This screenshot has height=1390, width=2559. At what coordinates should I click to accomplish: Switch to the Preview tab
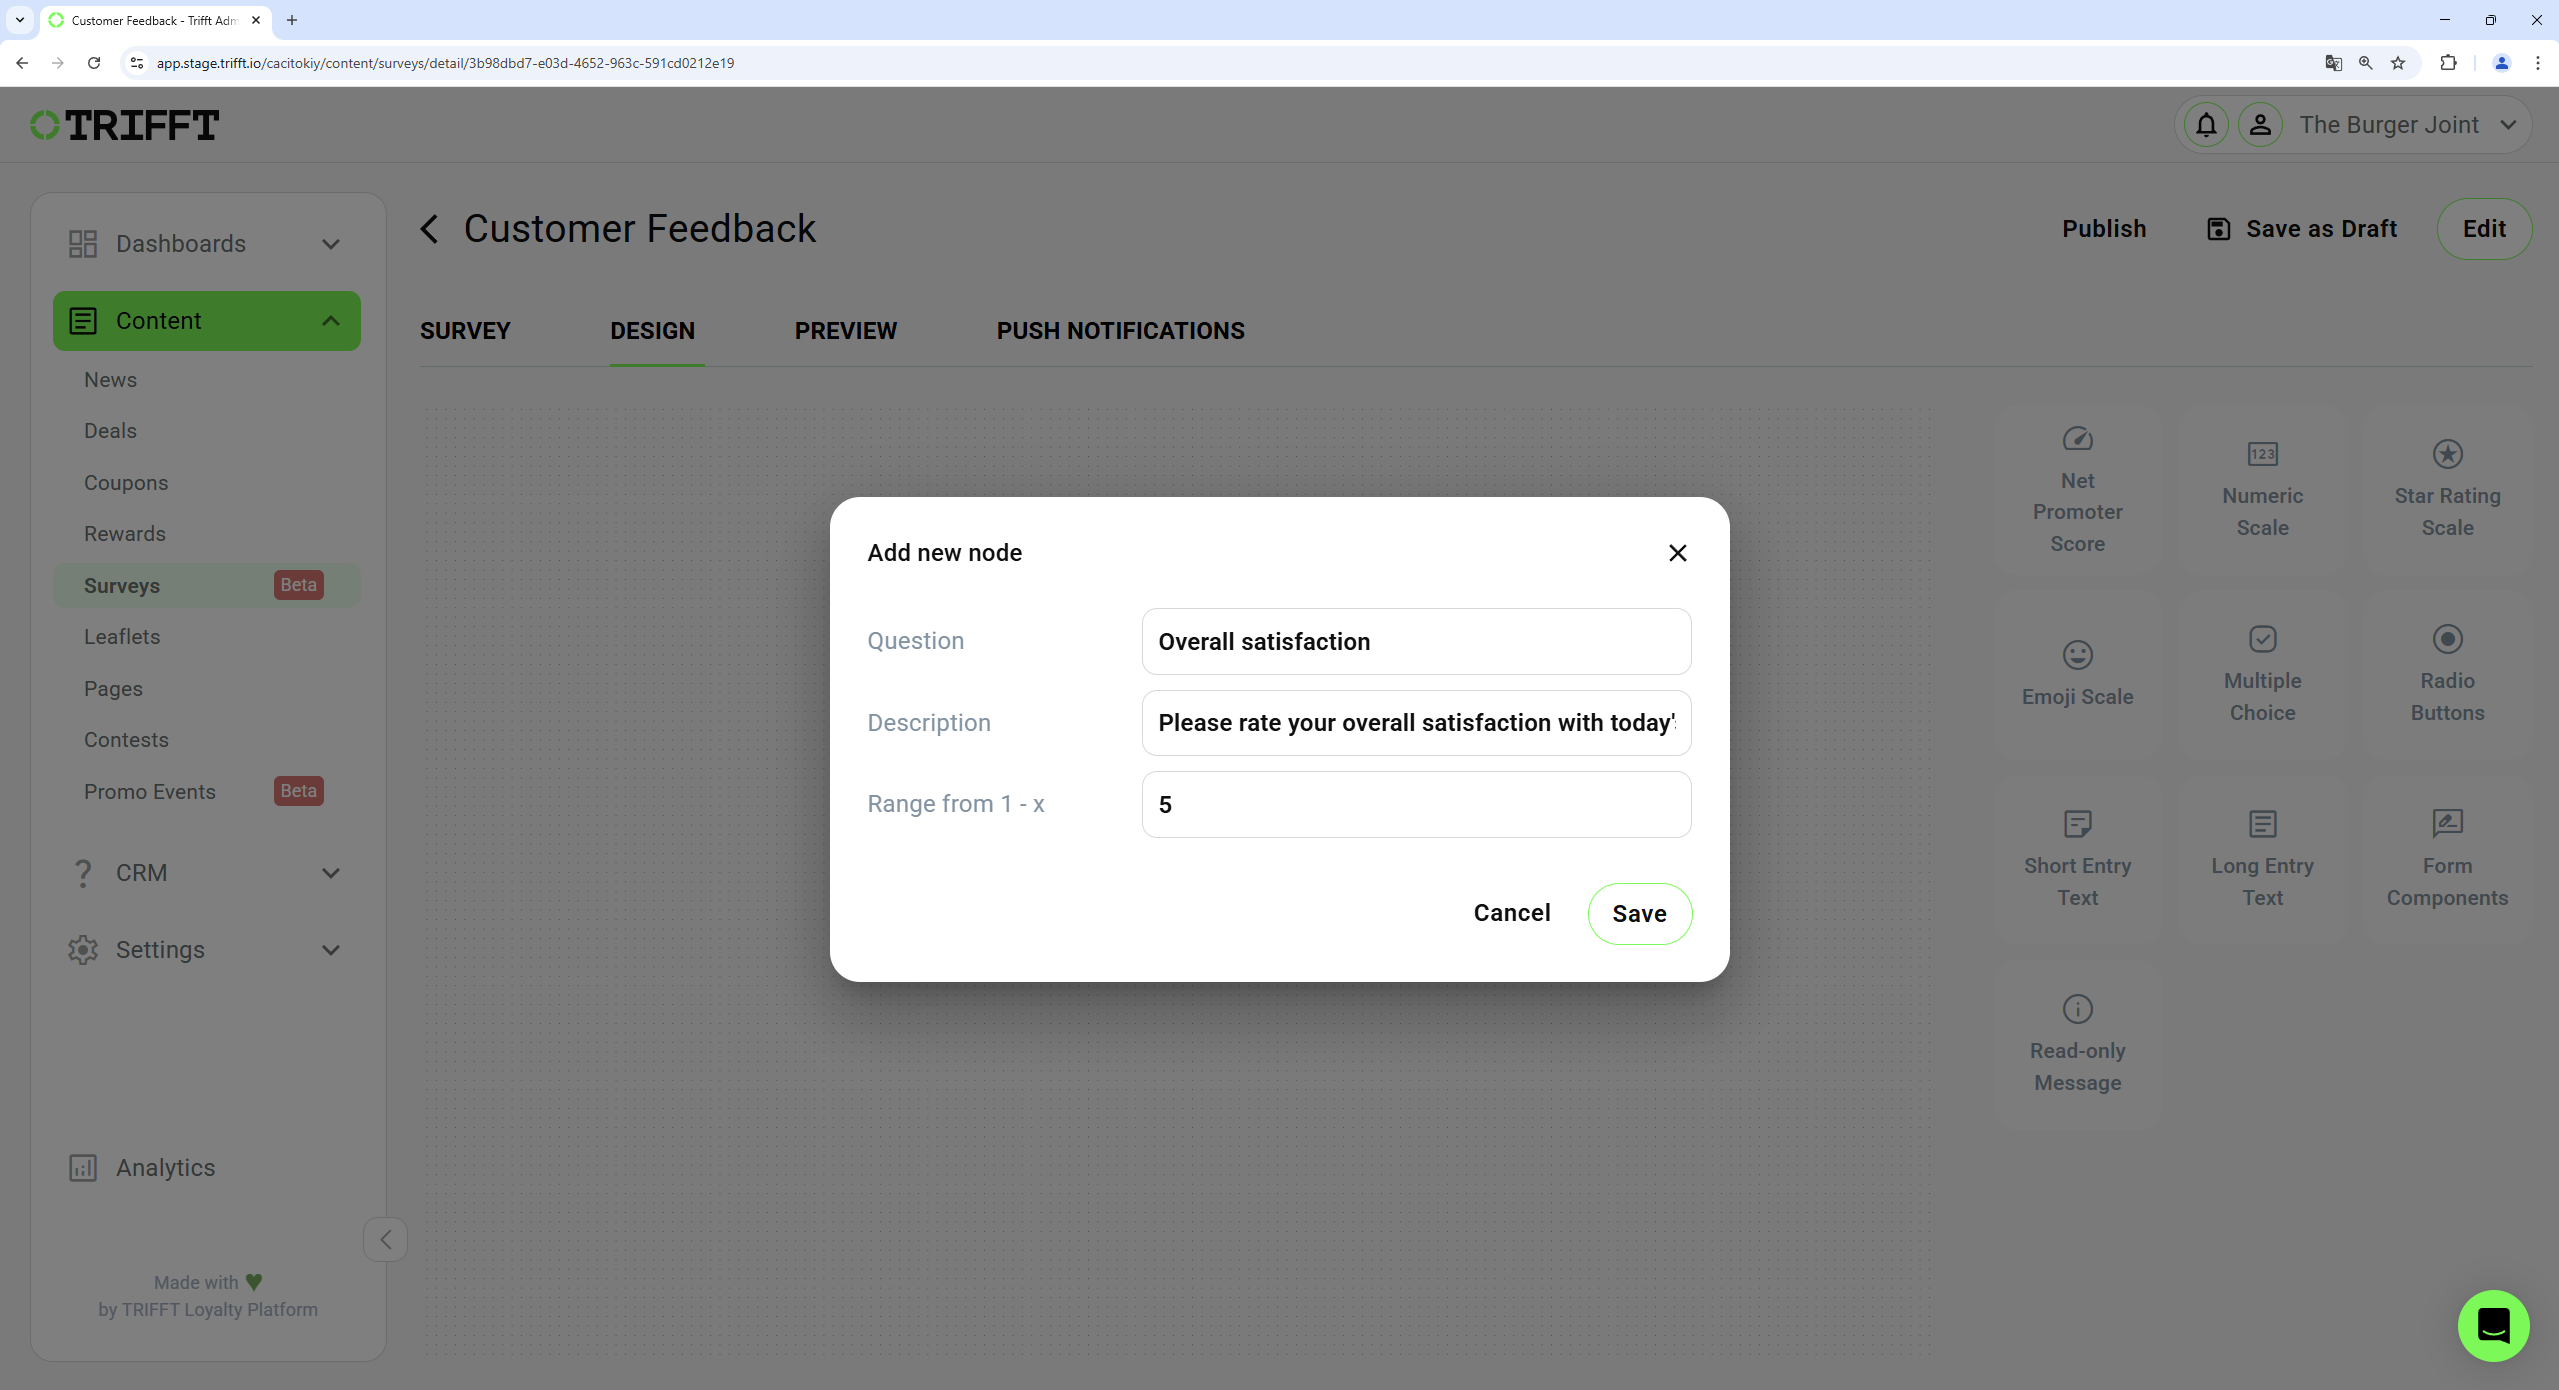coord(846,330)
